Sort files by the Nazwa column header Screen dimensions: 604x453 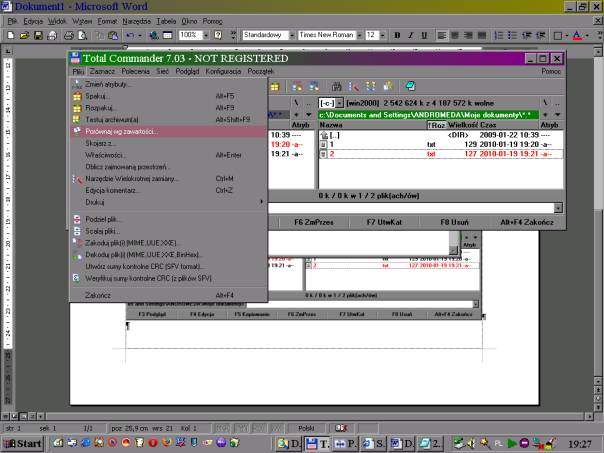[x=372, y=125]
